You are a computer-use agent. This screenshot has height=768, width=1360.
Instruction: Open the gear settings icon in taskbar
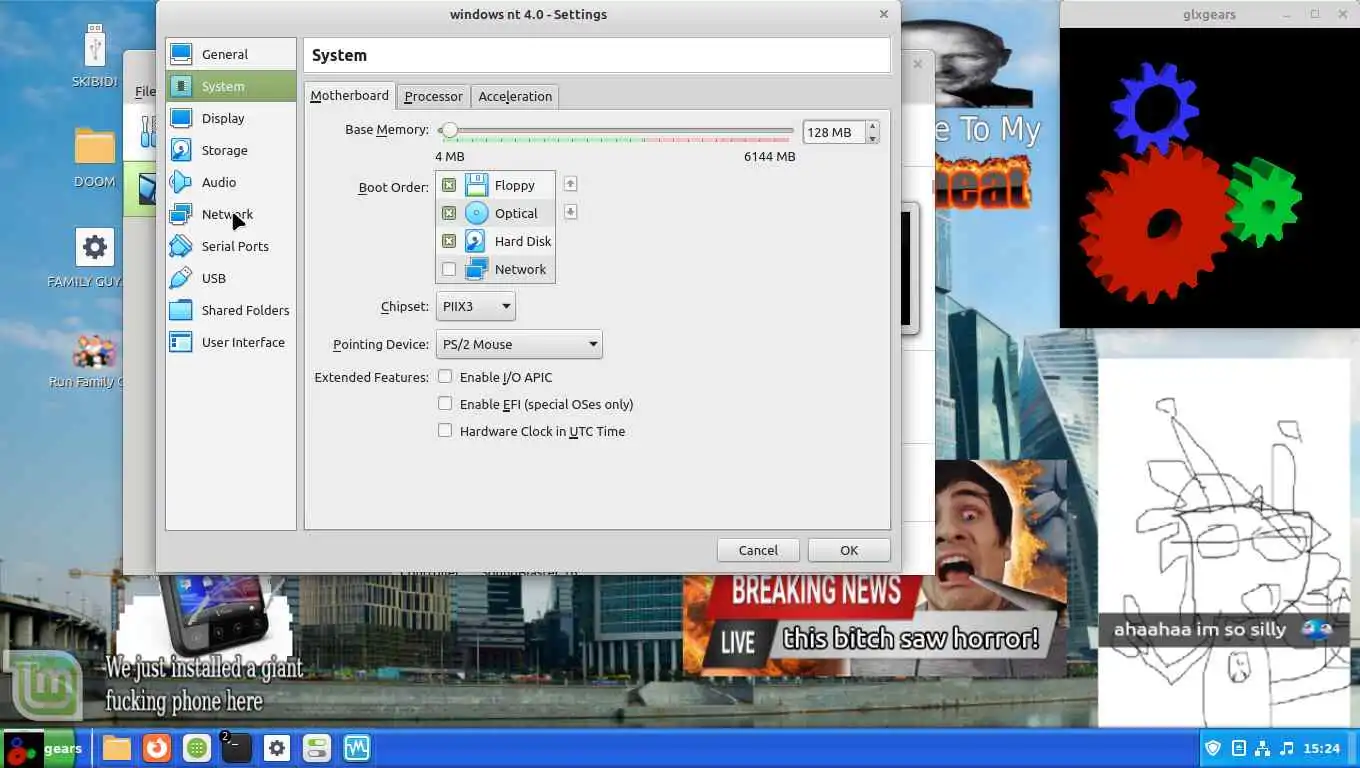pyautogui.click(x=277, y=747)
